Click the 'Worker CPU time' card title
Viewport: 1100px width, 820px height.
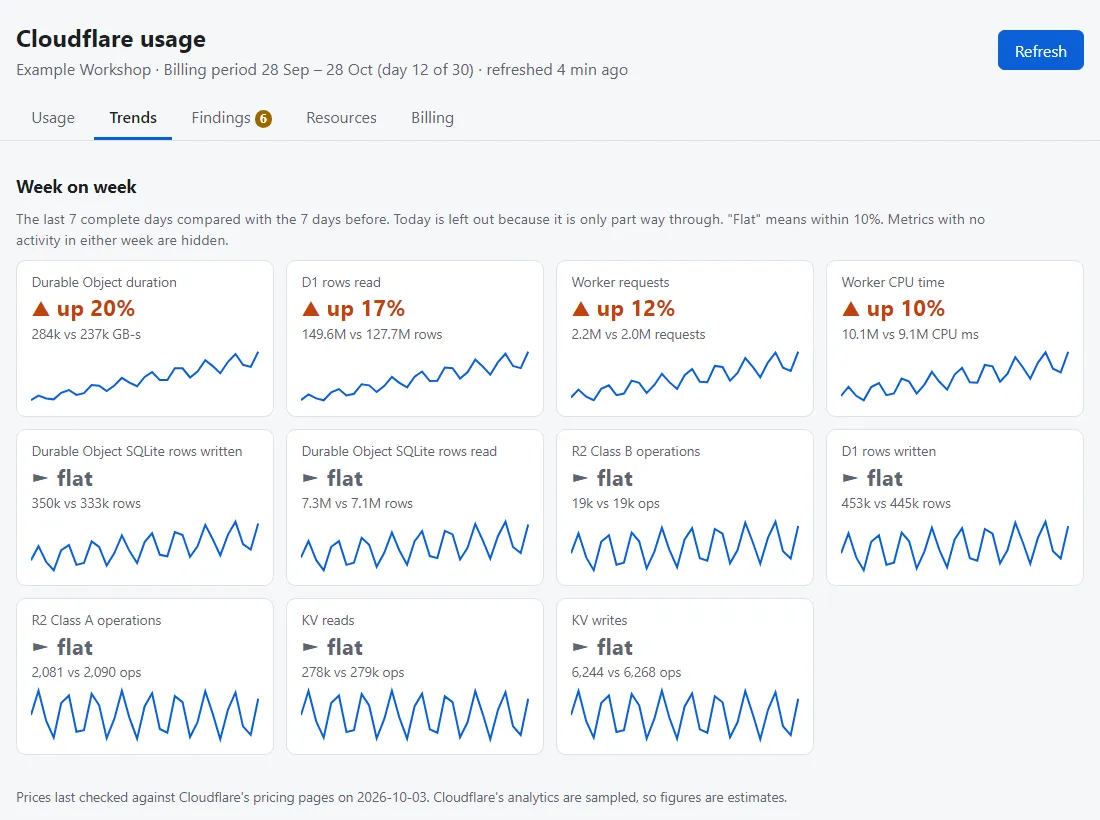(x=893, y=282)
